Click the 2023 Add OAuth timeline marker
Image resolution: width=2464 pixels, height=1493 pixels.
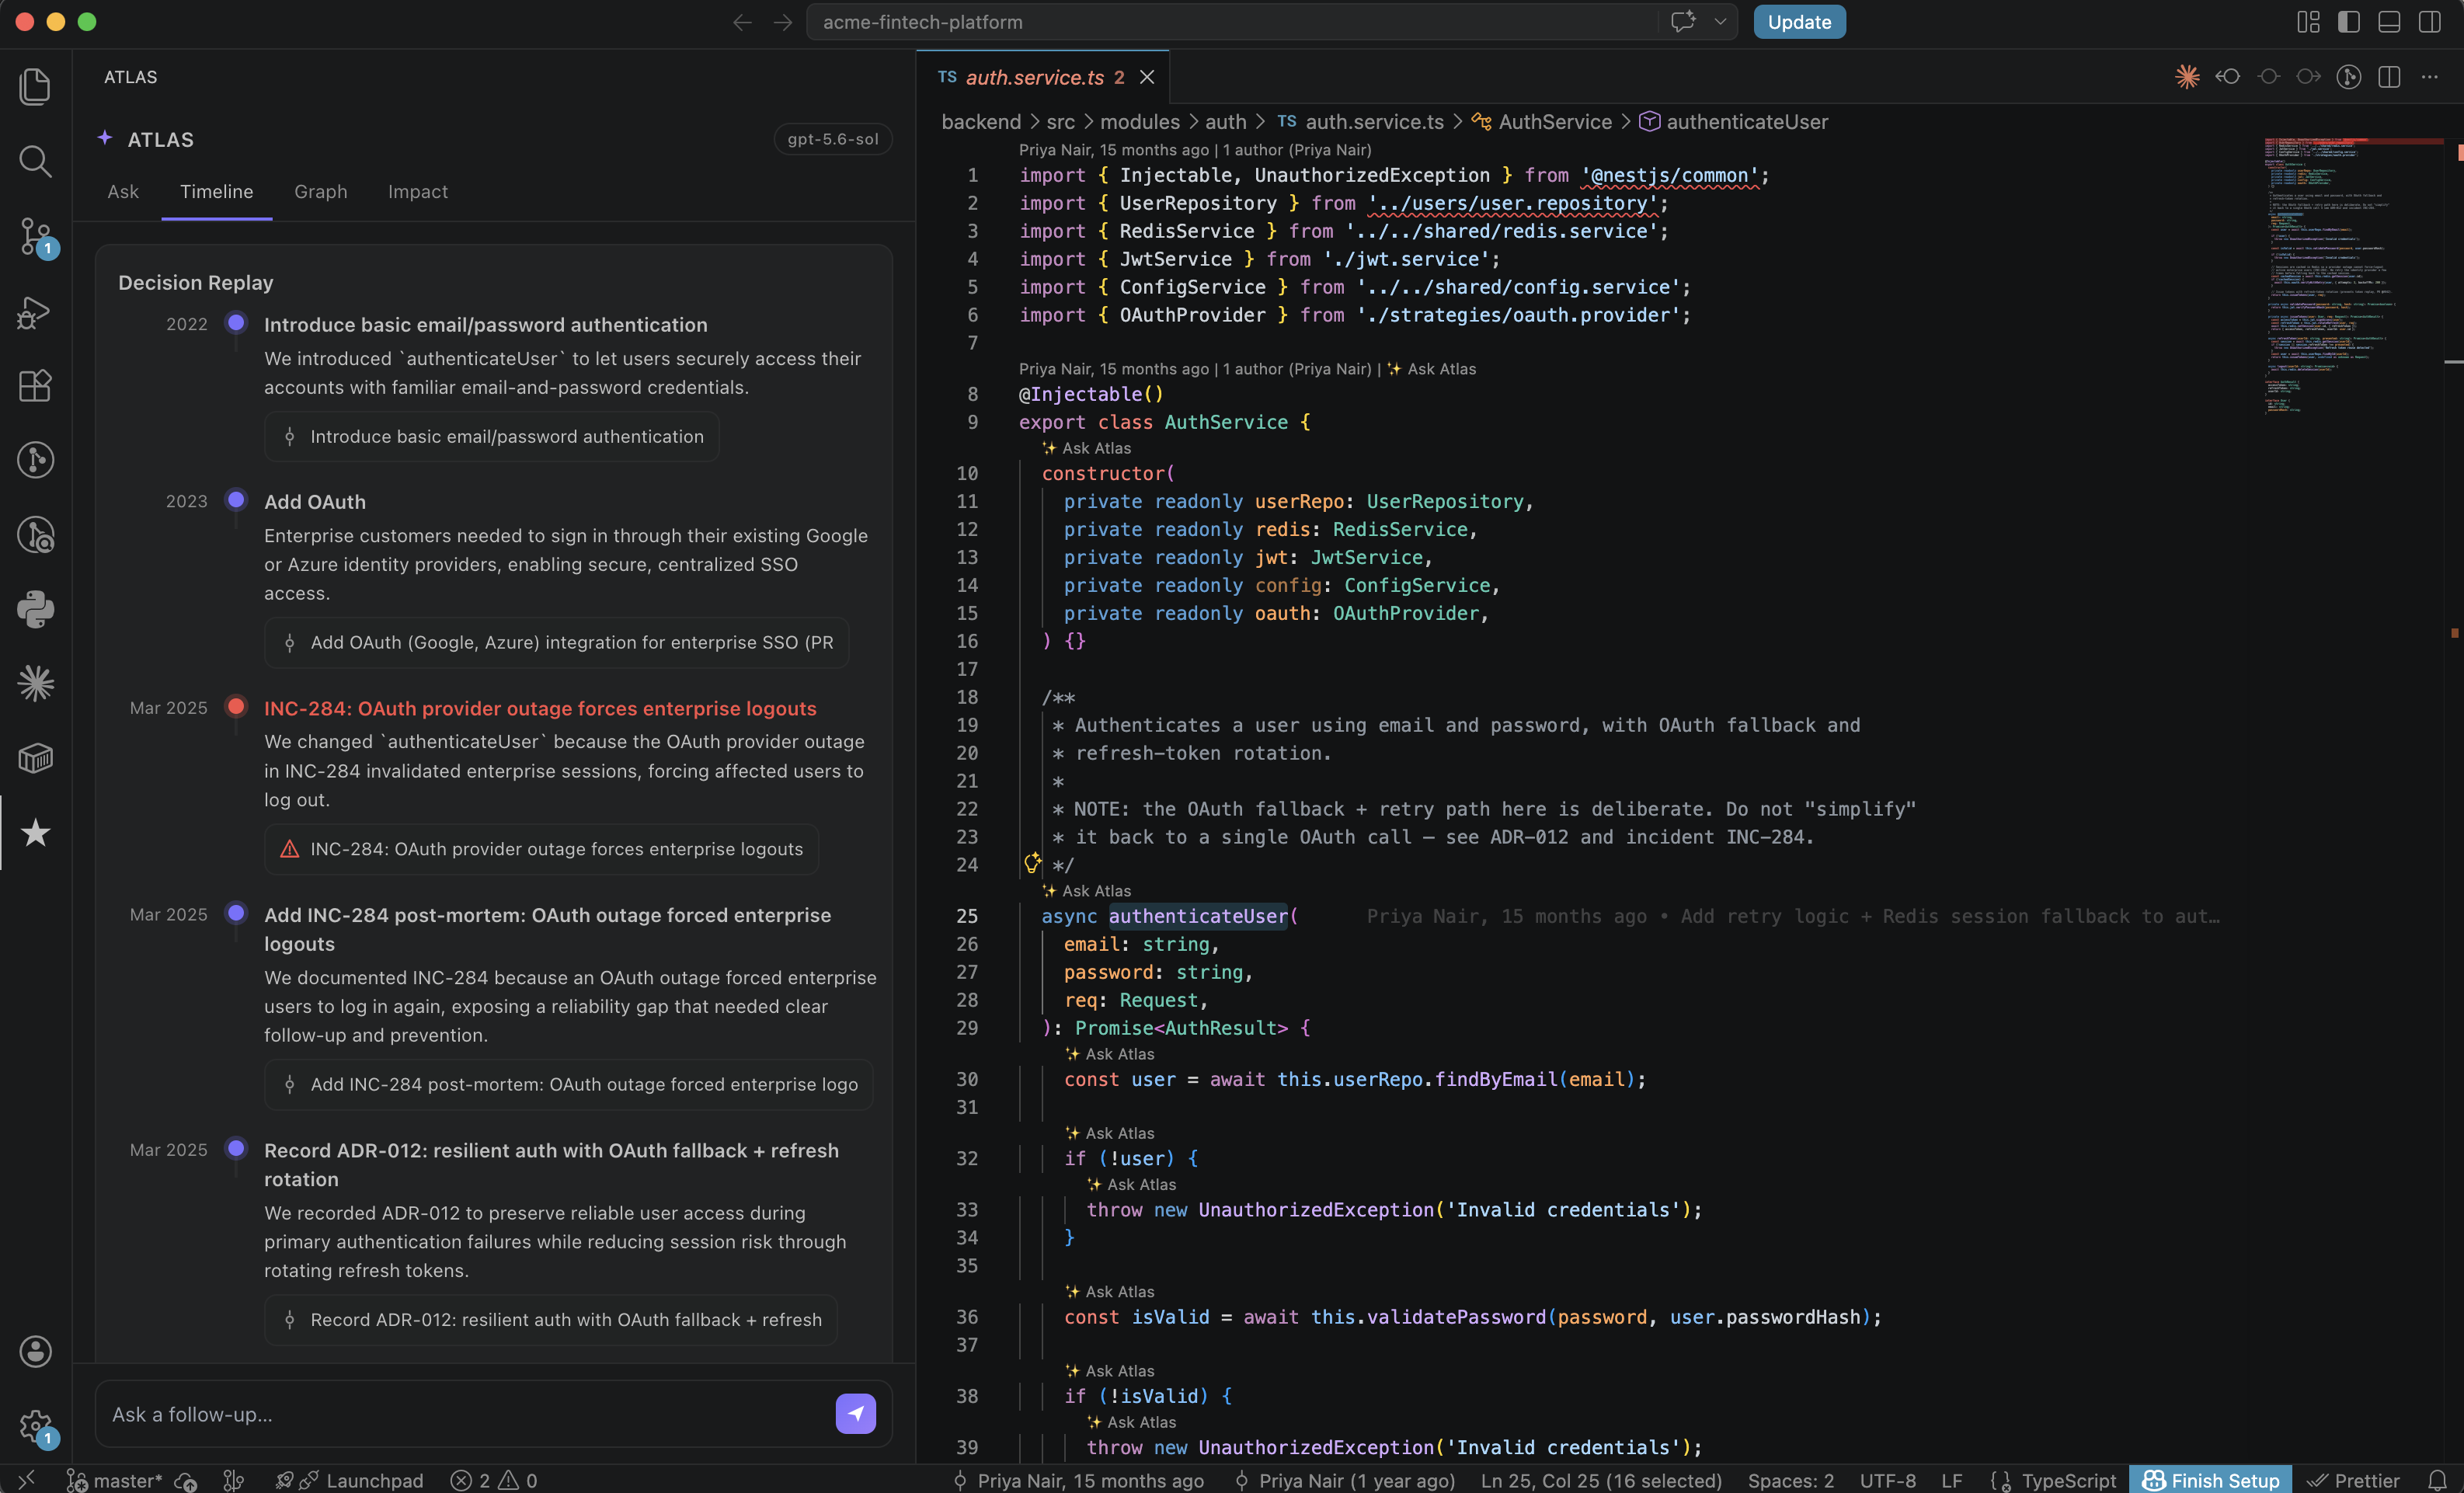[x=236, y=499]
